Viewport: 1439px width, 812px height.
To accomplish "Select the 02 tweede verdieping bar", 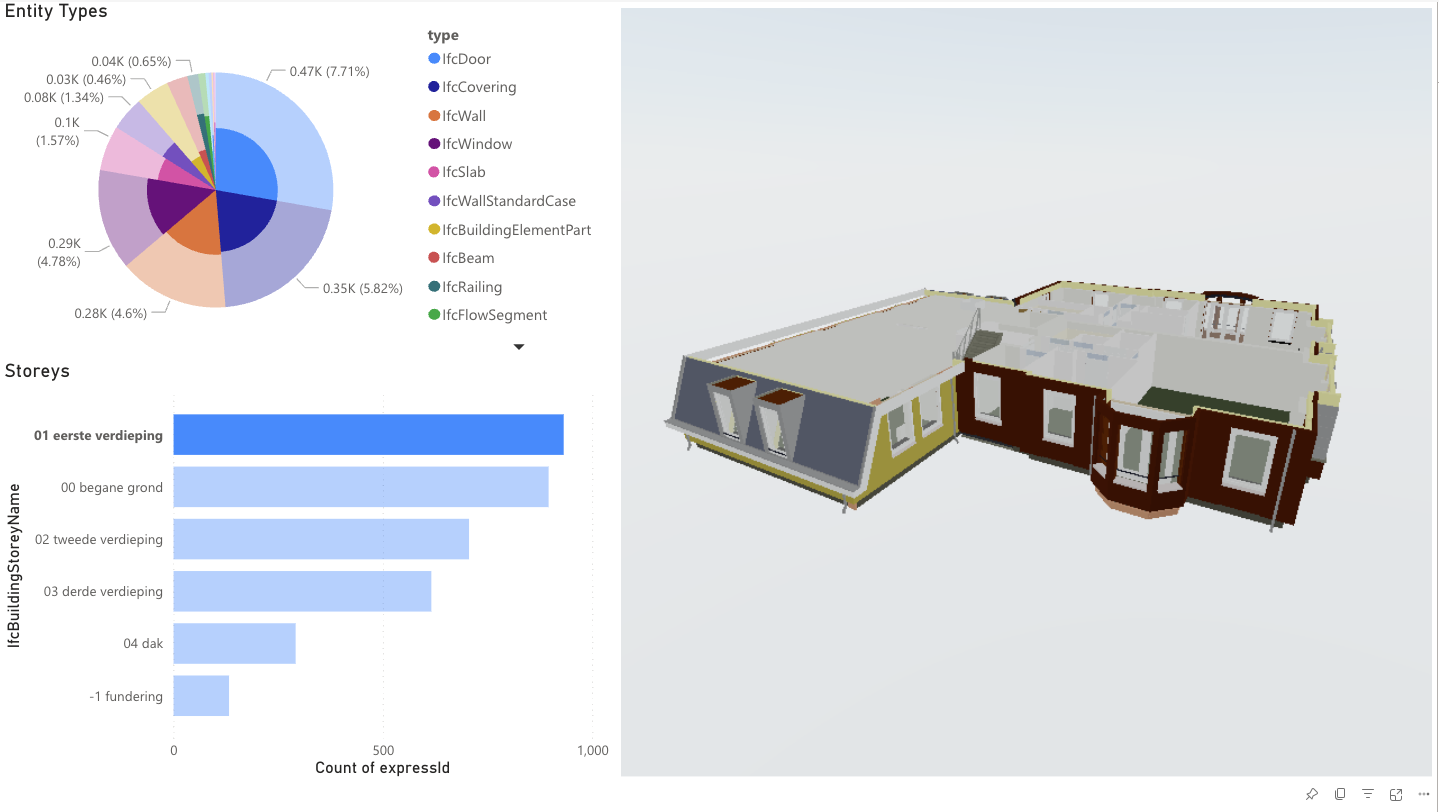I will [318, 539].
